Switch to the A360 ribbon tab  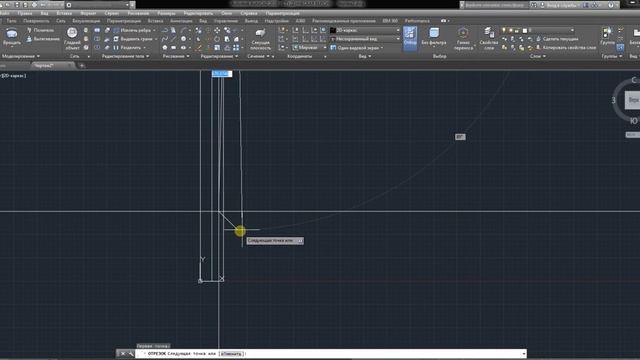(x=300, y=21)
